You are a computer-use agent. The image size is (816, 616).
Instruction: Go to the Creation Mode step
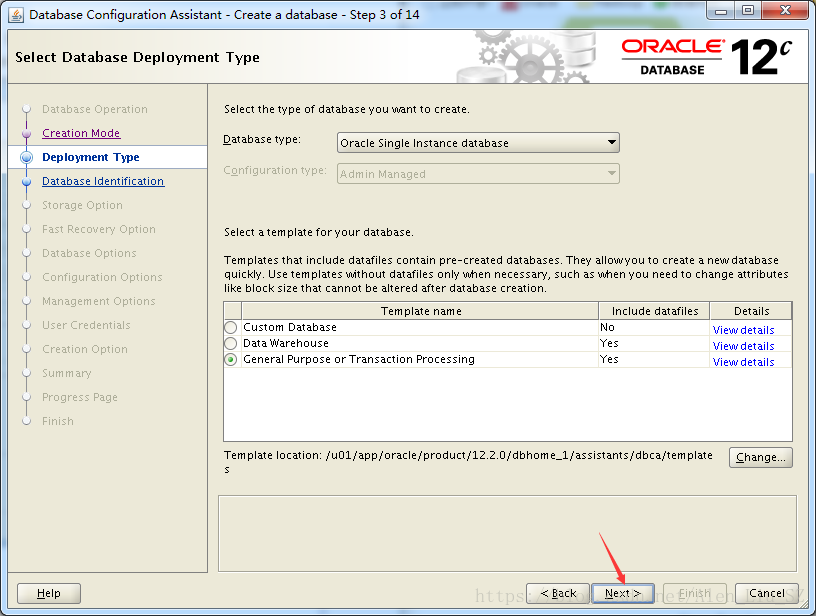pyautogui.click(x=81, y=133)
